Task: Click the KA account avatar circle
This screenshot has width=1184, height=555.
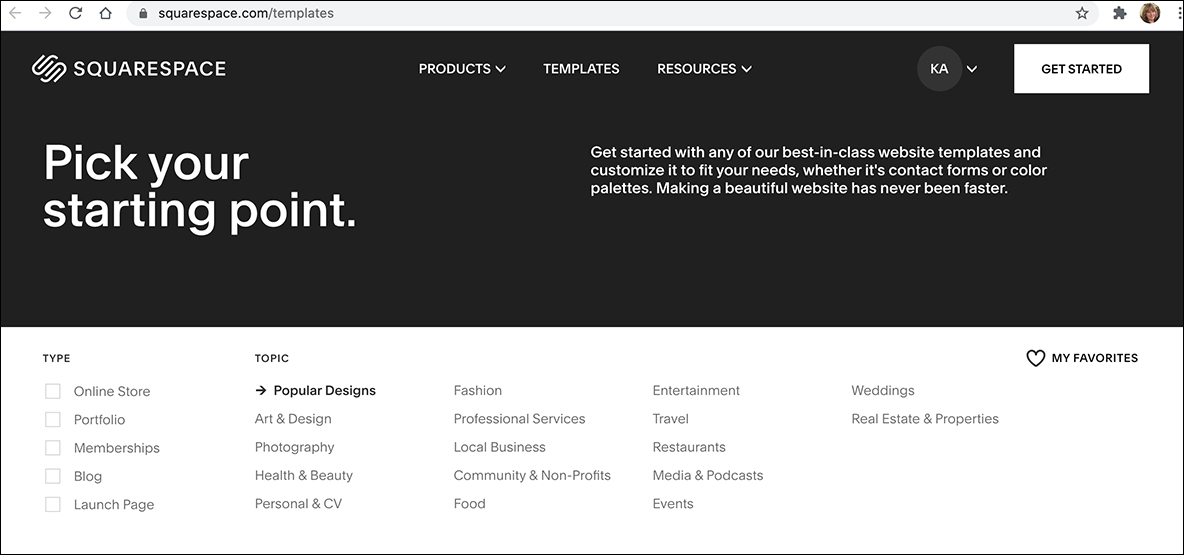Action: 938,69
